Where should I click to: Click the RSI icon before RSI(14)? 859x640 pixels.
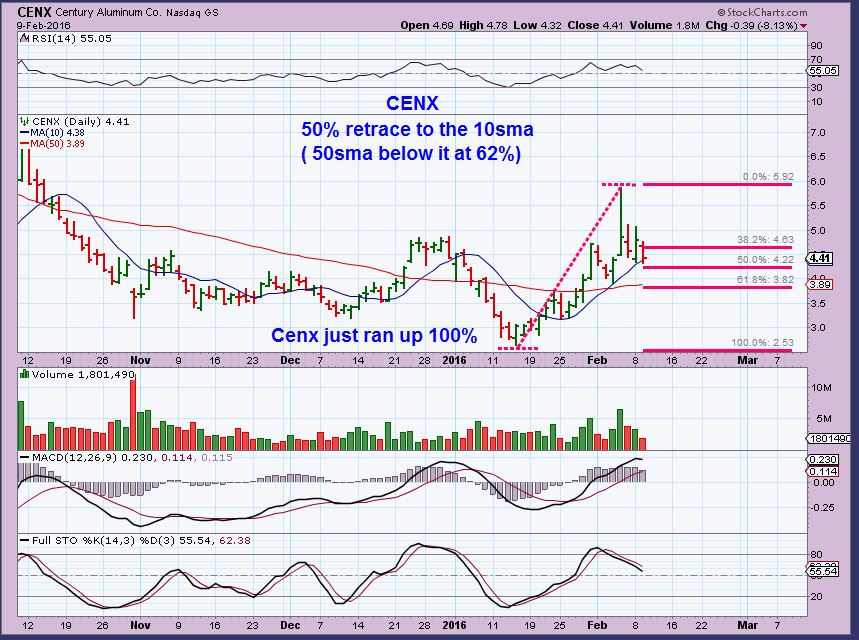25,38
